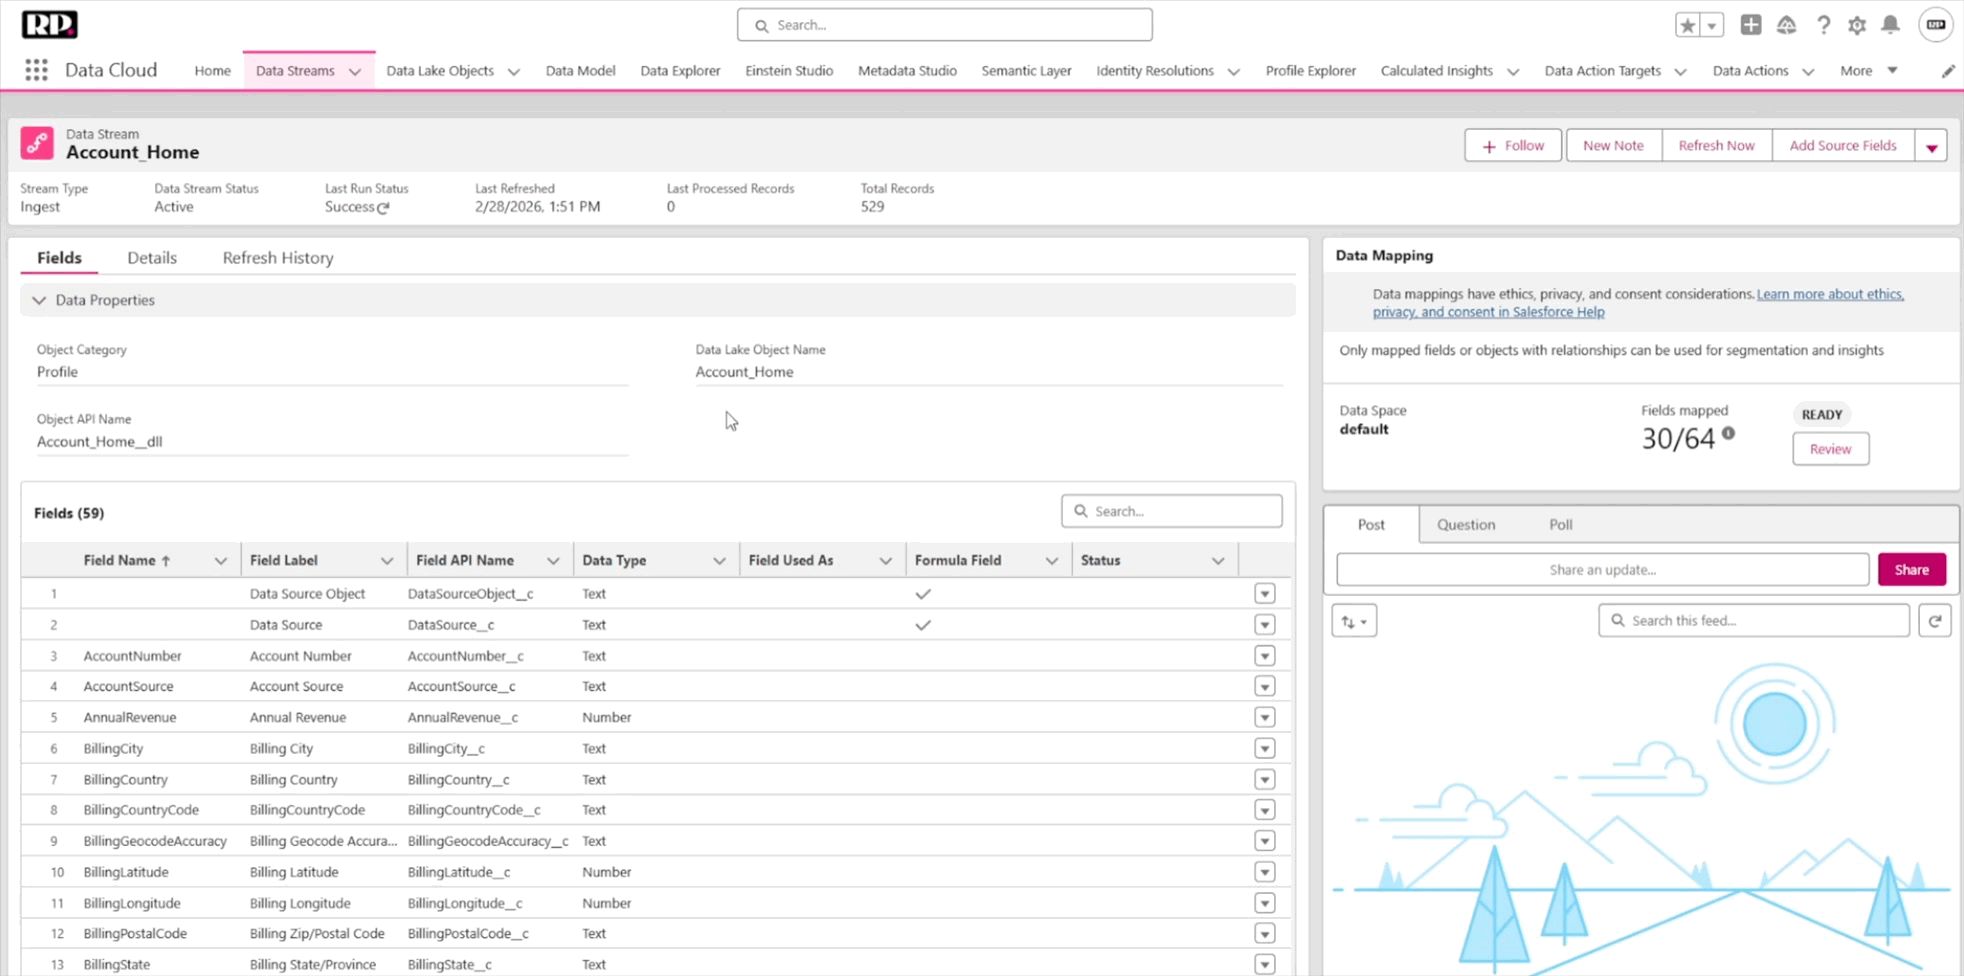Click the notifications bell icon

1890,25
